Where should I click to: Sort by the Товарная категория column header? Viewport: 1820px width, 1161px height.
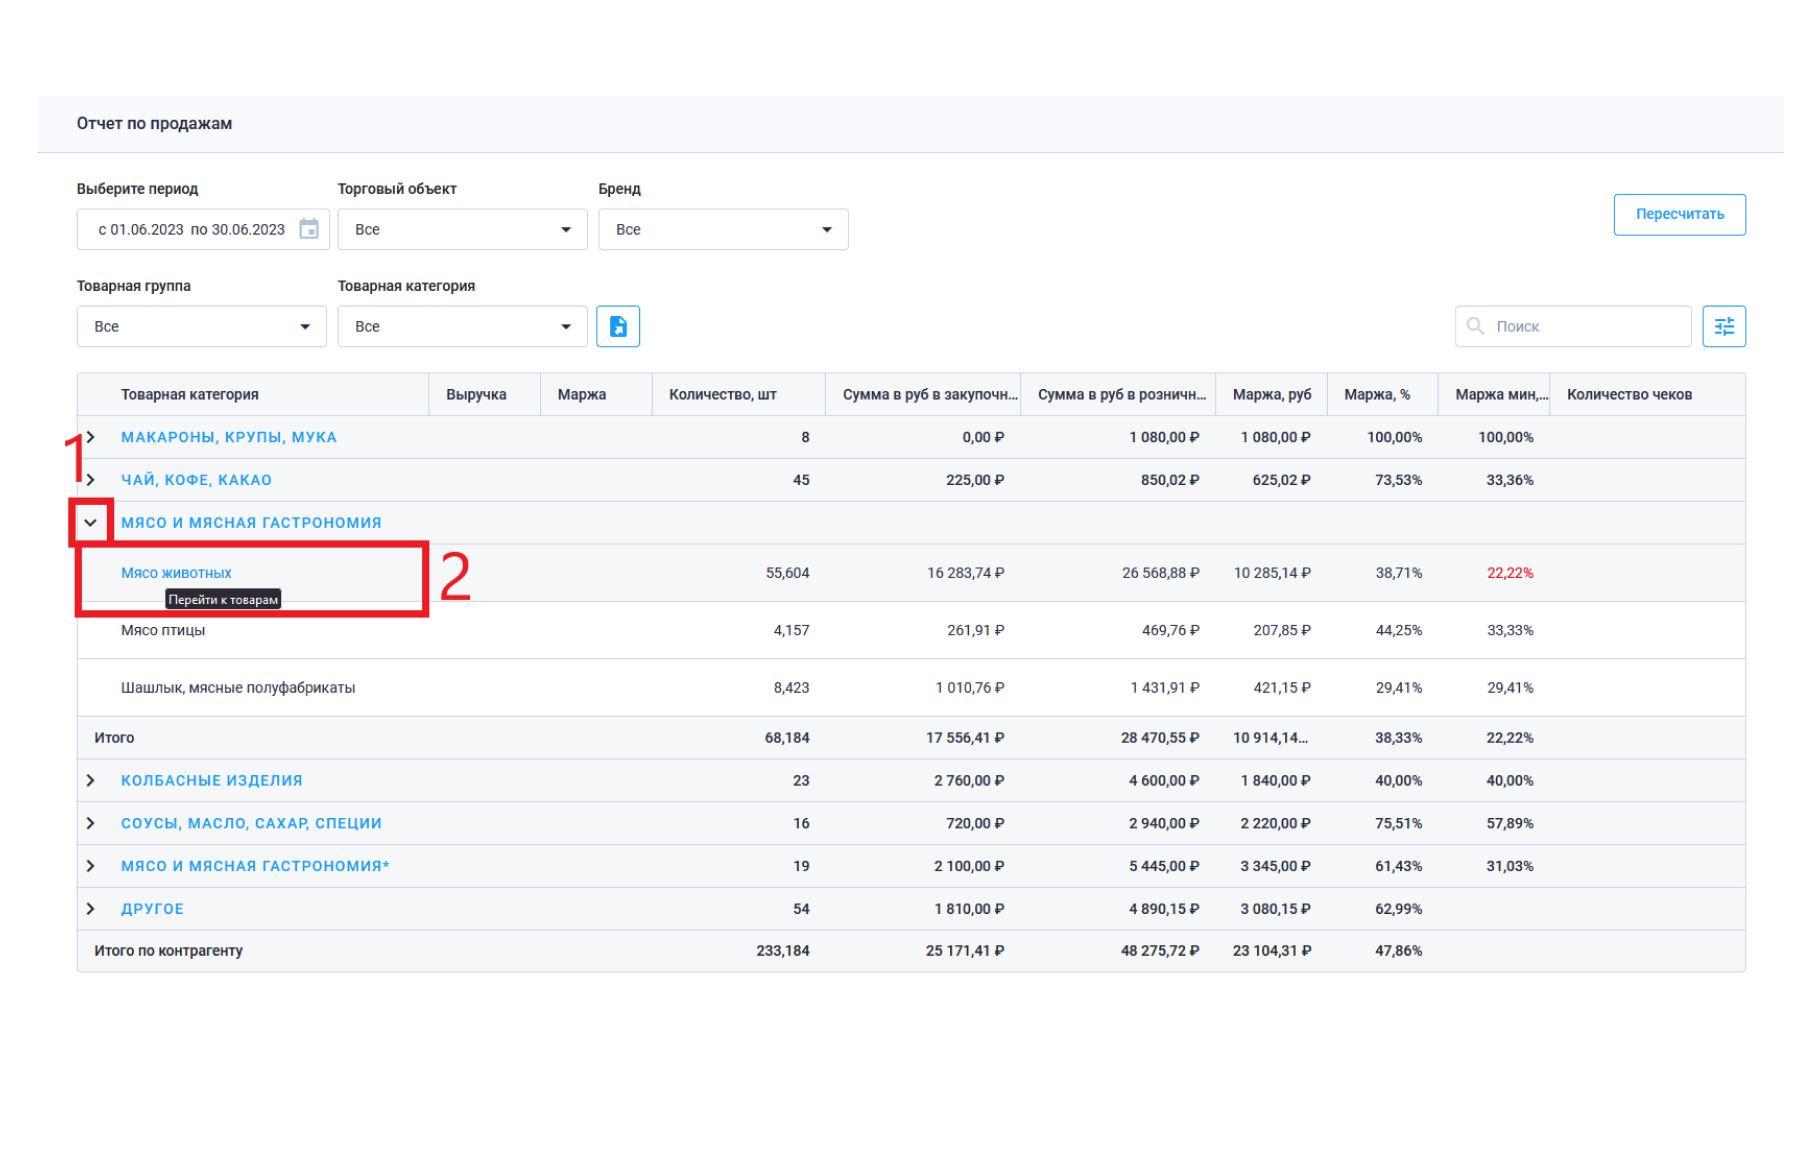pos(190,395)
